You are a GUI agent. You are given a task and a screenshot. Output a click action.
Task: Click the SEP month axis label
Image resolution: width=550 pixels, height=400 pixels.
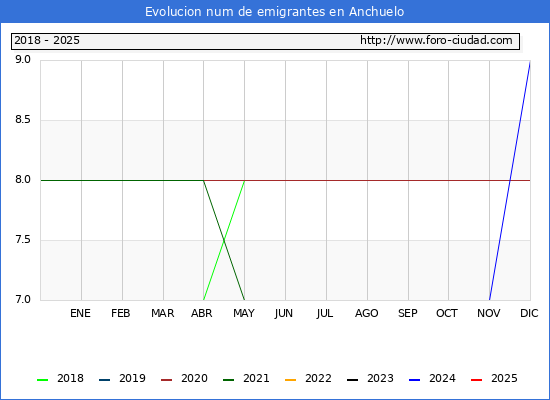pos(408,313)
